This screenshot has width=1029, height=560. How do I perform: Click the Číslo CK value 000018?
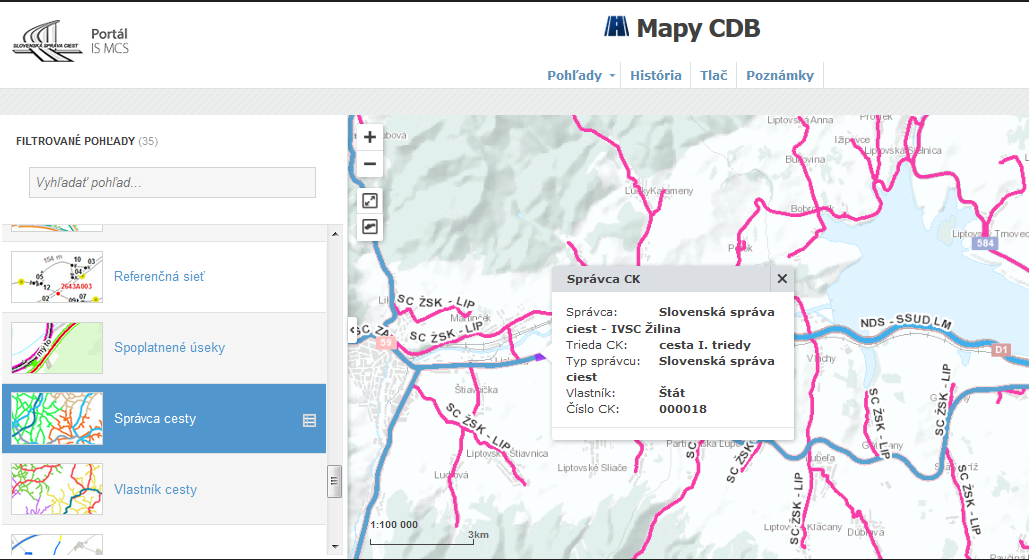click(682, 409)
